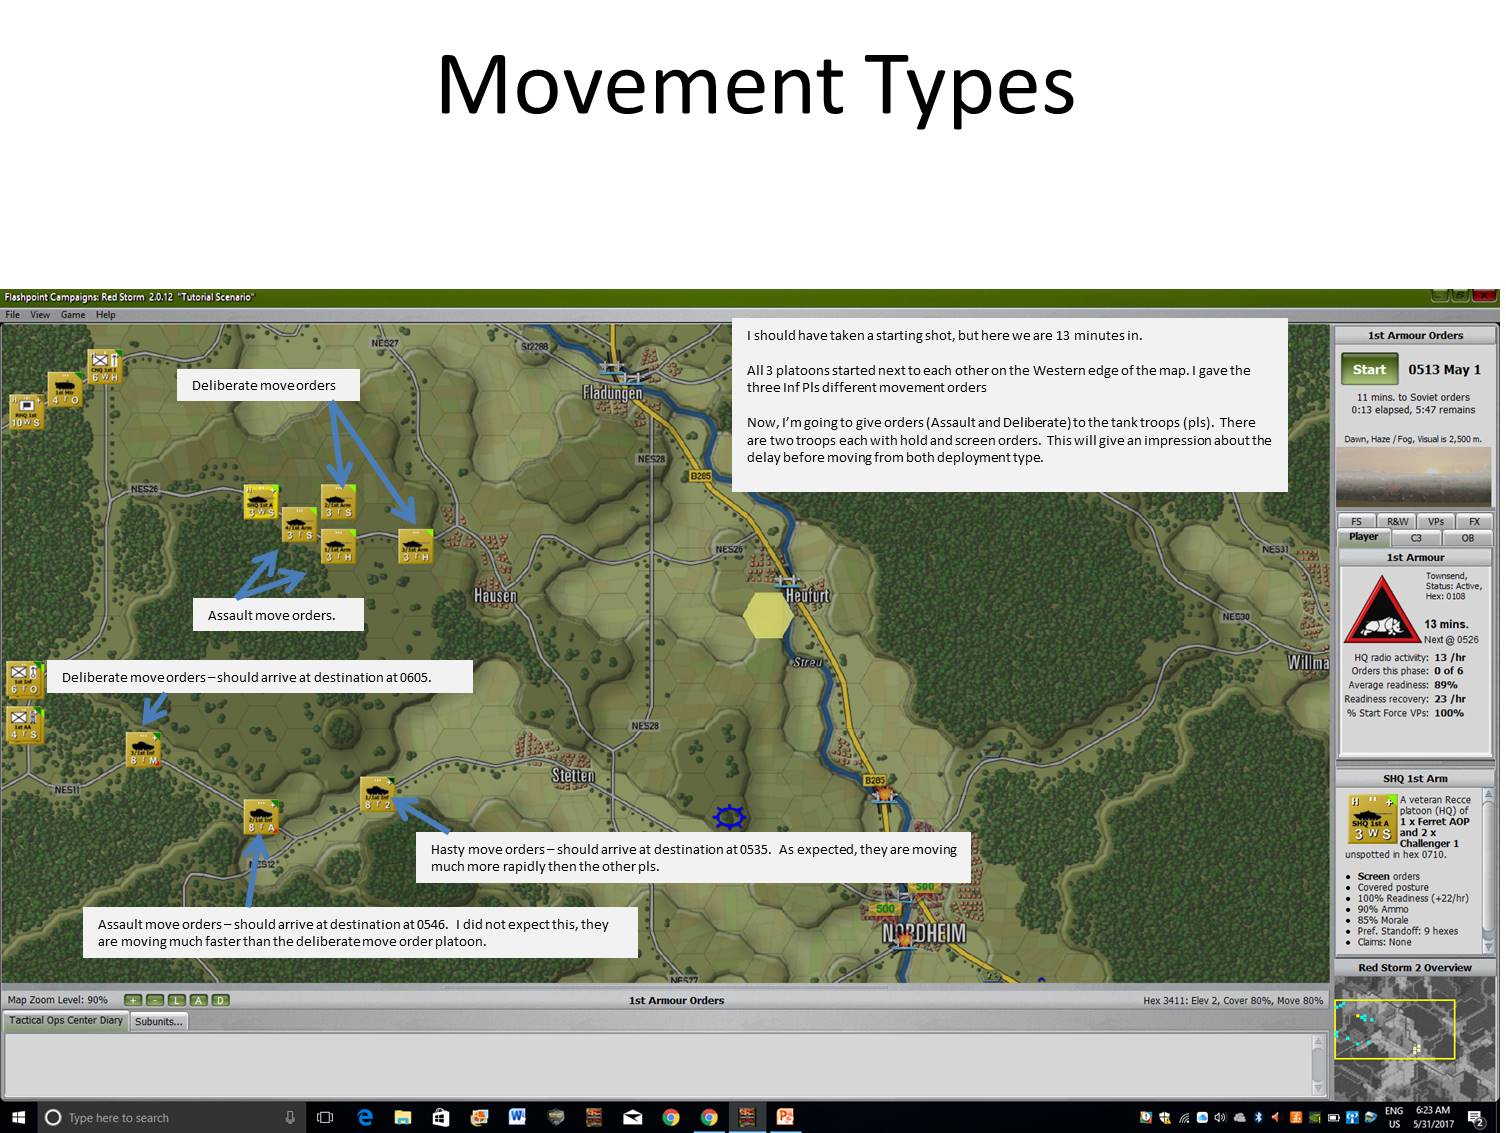
Task: Select the 4/1st Arm tank counter
Action: tap(299, 525)
